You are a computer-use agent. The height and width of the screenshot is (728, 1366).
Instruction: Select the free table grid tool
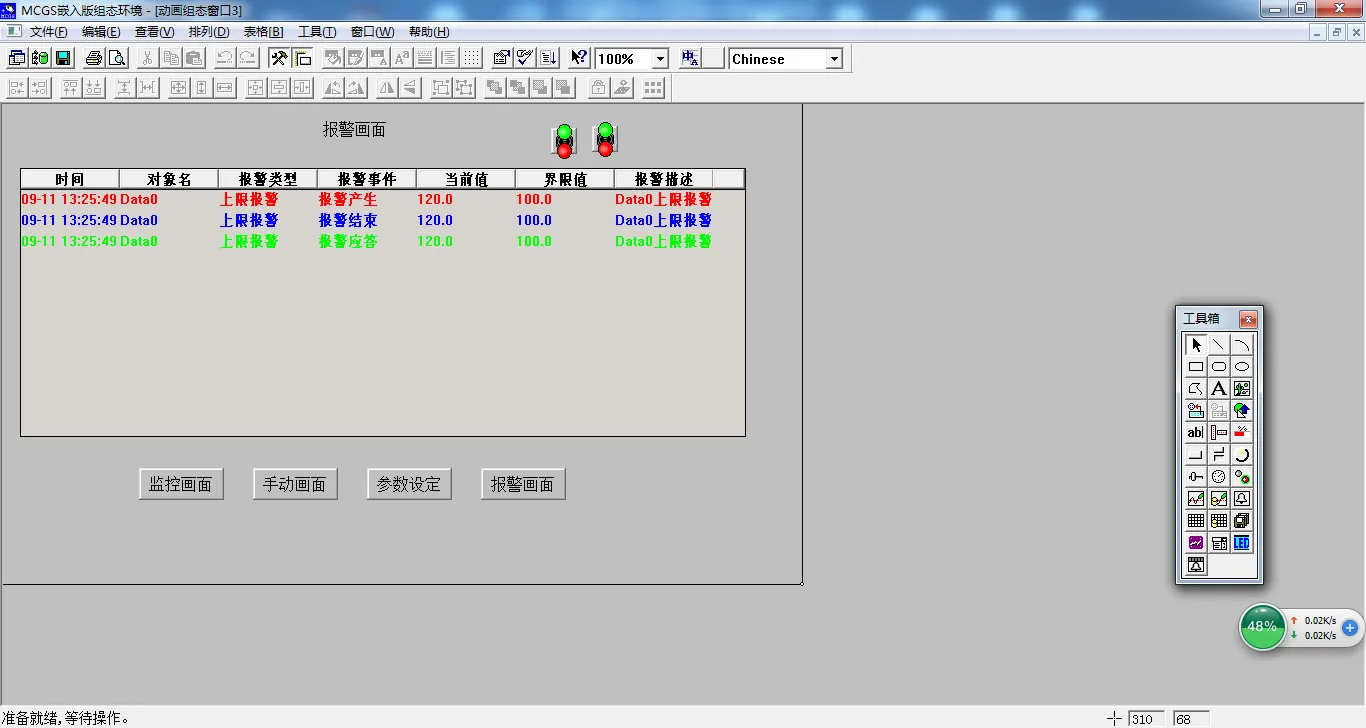(1196, 521)
